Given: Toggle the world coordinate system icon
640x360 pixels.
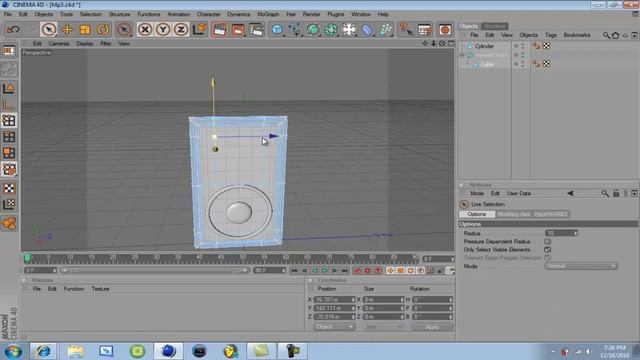Looking at the screenshot, I should (x=199, y=29).
